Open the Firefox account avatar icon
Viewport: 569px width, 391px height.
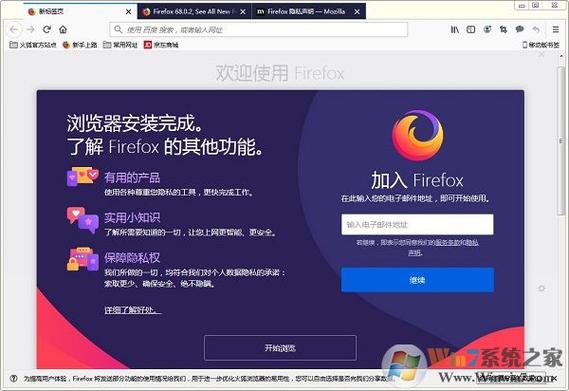click(487, 29)
